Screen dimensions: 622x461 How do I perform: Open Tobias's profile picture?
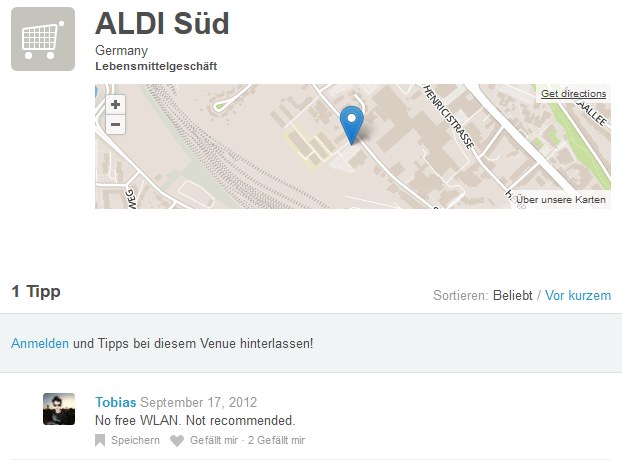click(59, 408)
